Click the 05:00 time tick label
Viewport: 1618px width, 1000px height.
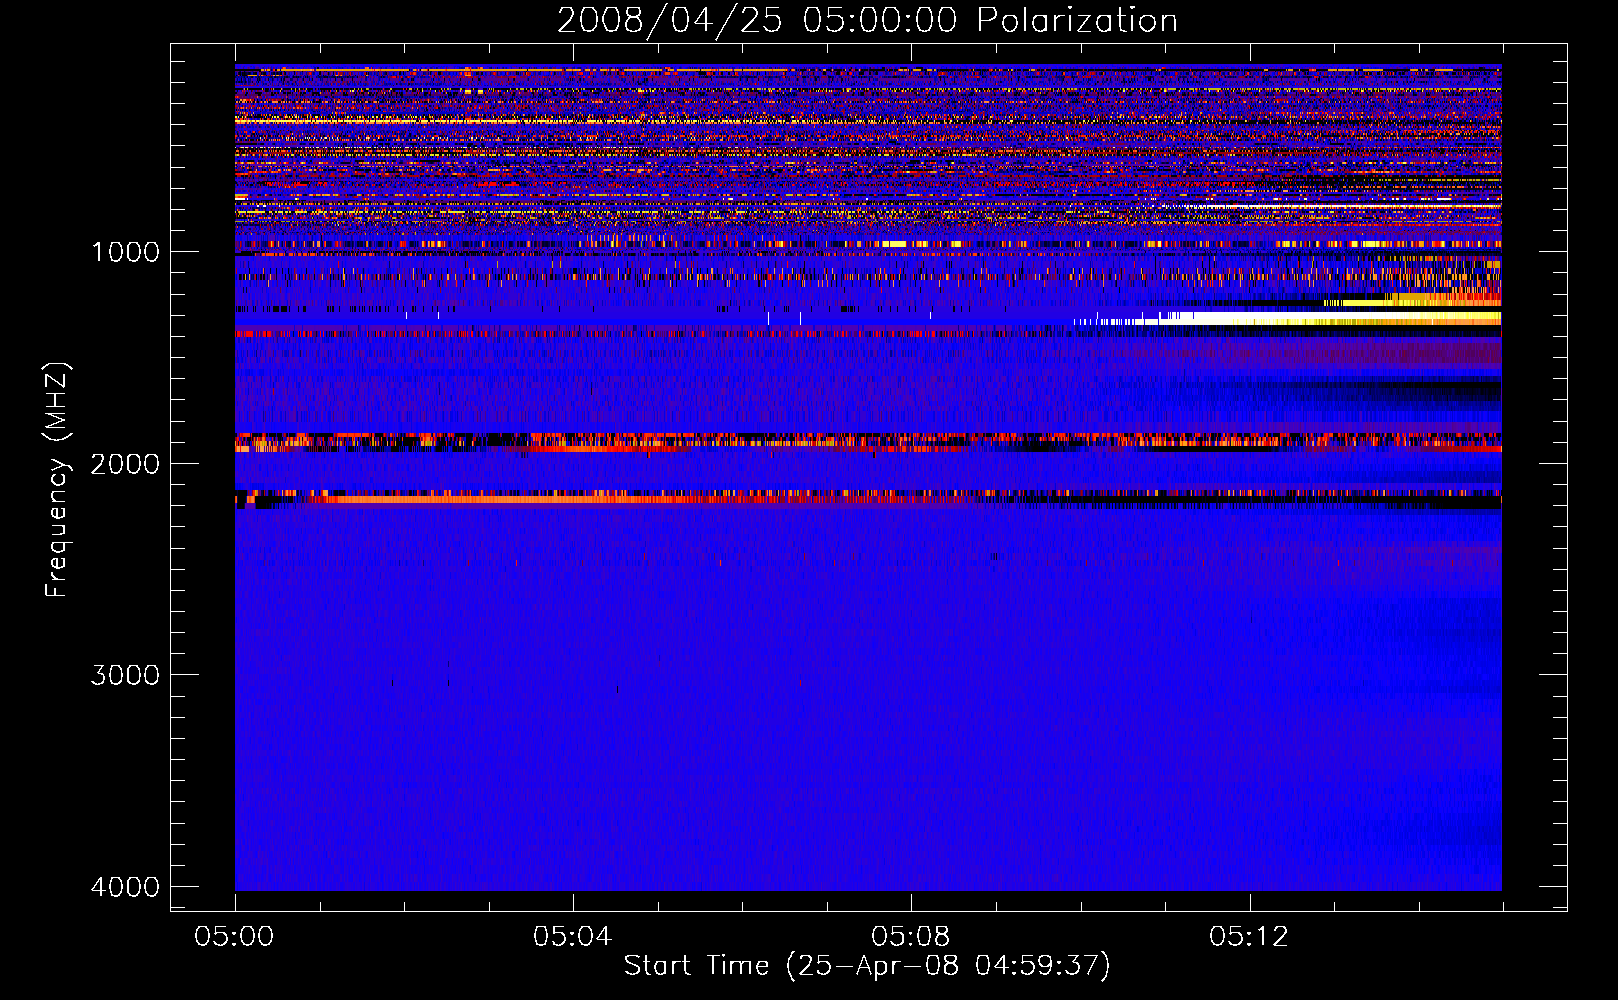(x=234, y=937)
